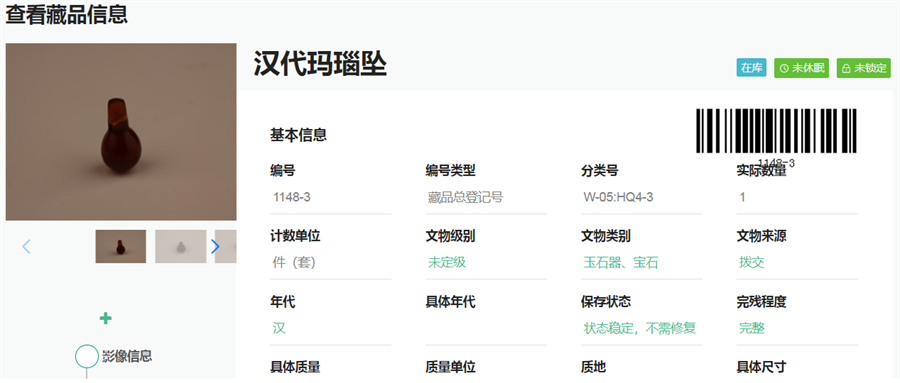Viewport: 900px width, 383px height.
Task: Click the 未休眠 status badge
Action: coord(801,68)
